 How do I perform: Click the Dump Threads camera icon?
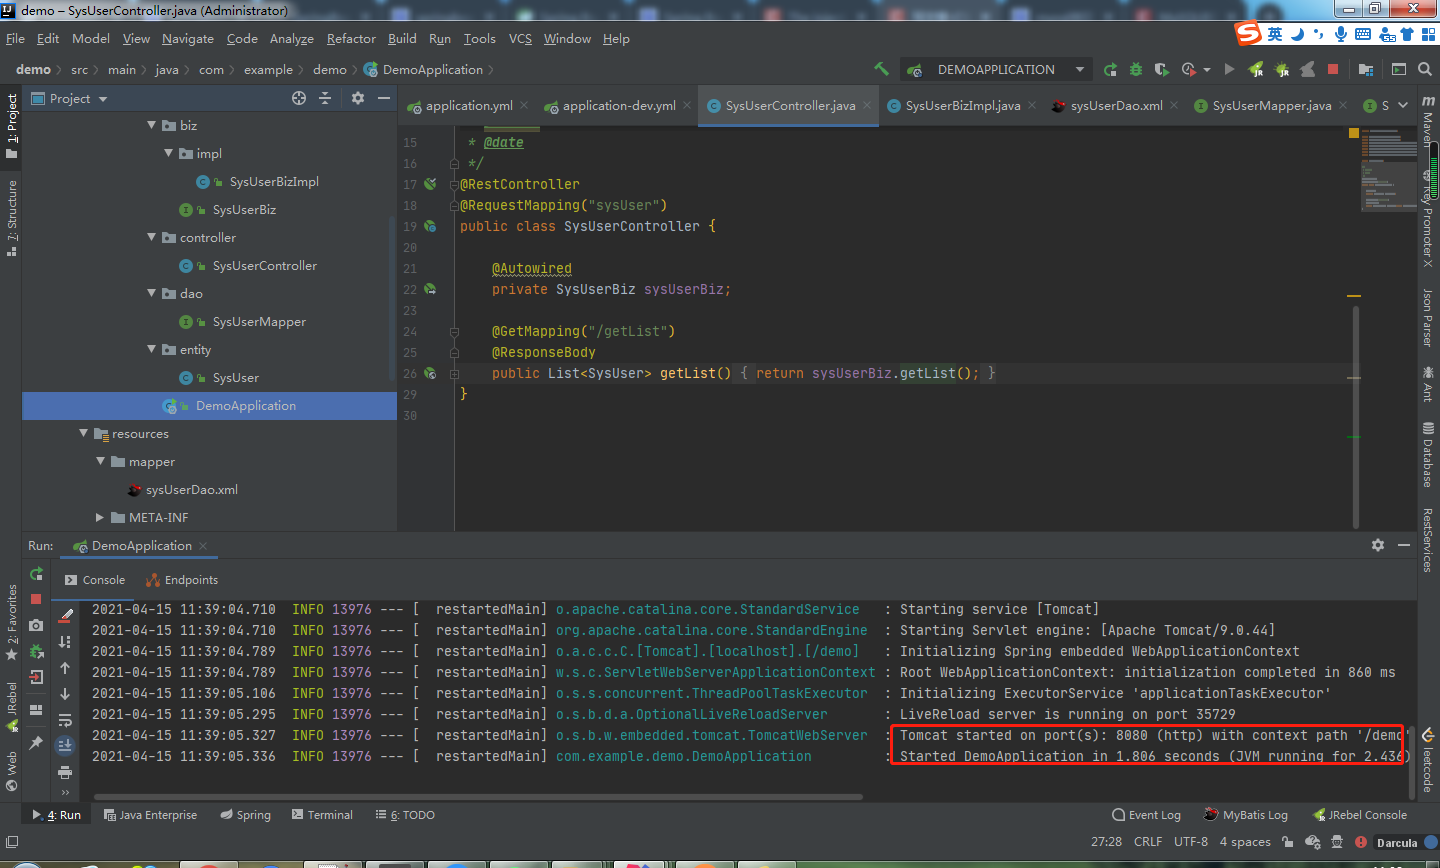pos(36,625)
